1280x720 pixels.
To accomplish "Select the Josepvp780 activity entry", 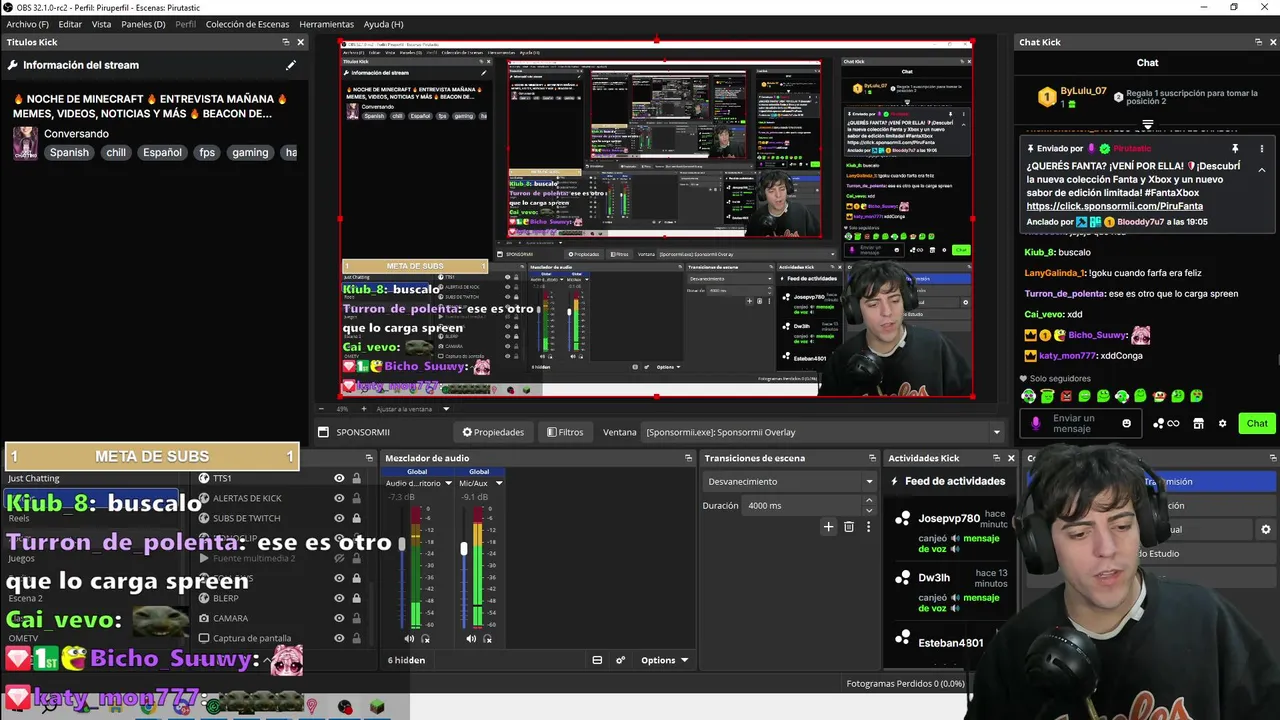I will point(950,534).
